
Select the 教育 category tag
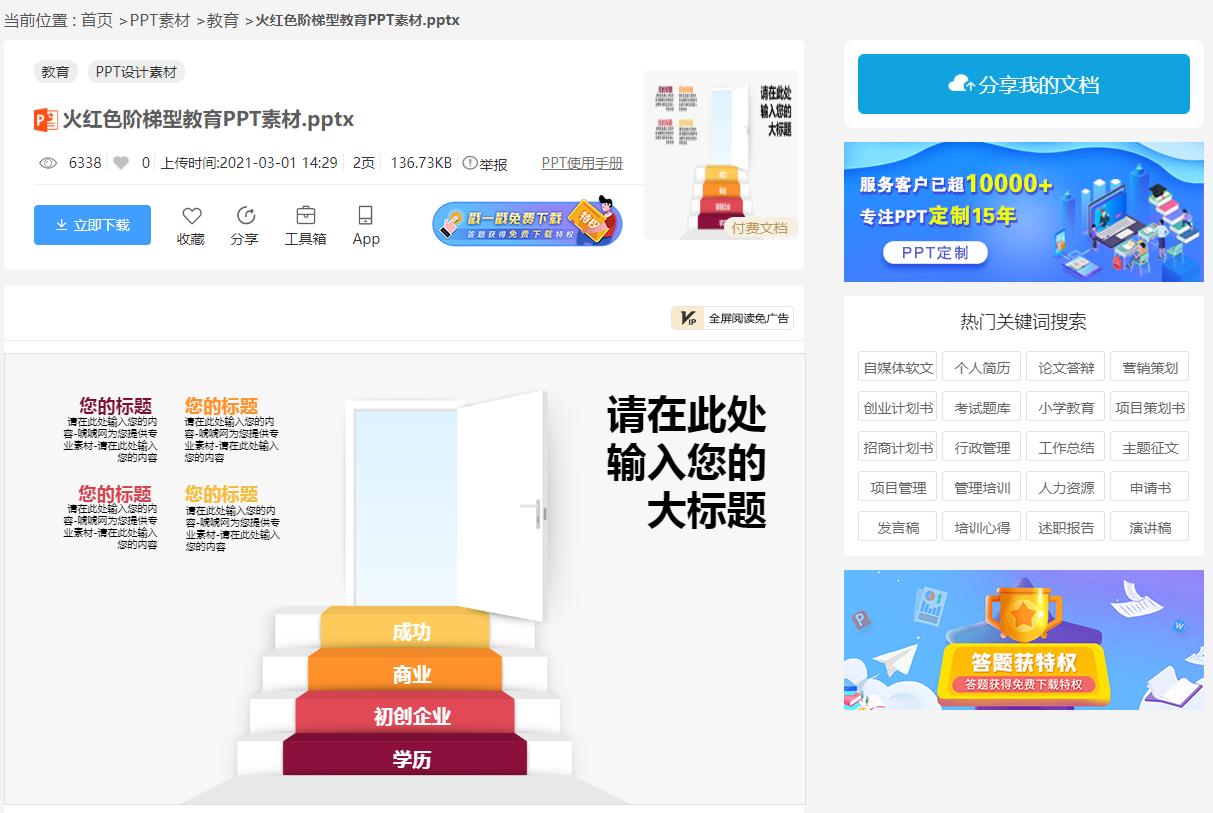tap(56, 71)
